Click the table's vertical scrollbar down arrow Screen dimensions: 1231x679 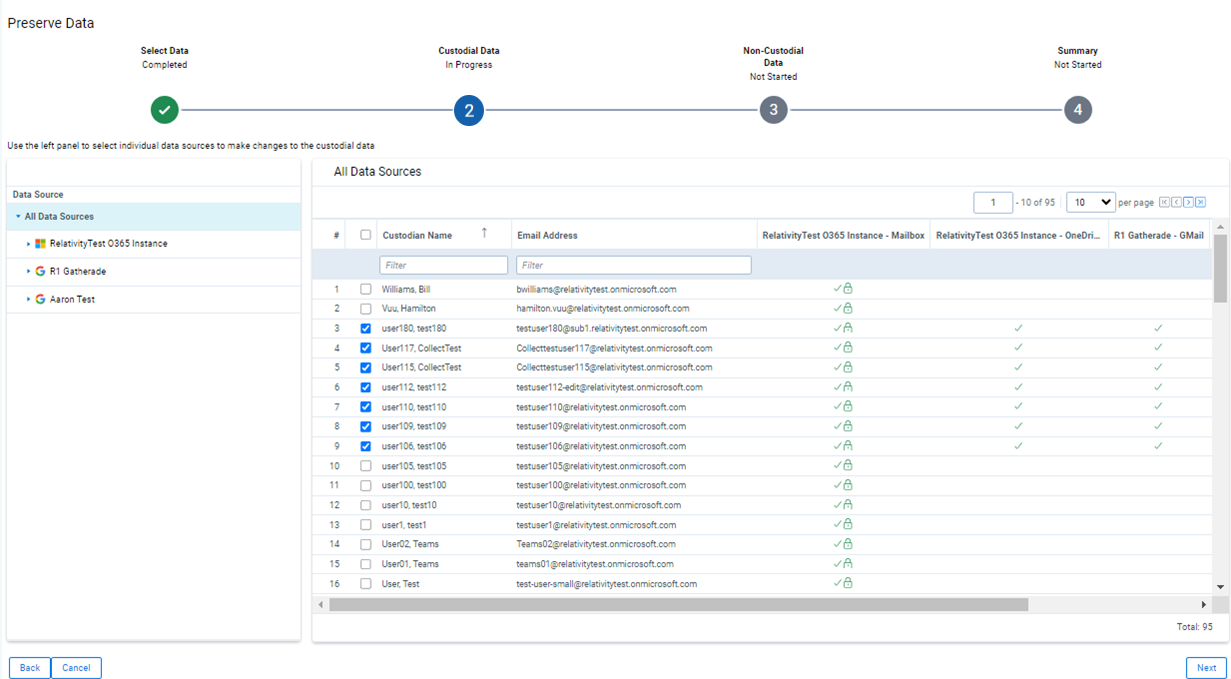point(1220,587)
